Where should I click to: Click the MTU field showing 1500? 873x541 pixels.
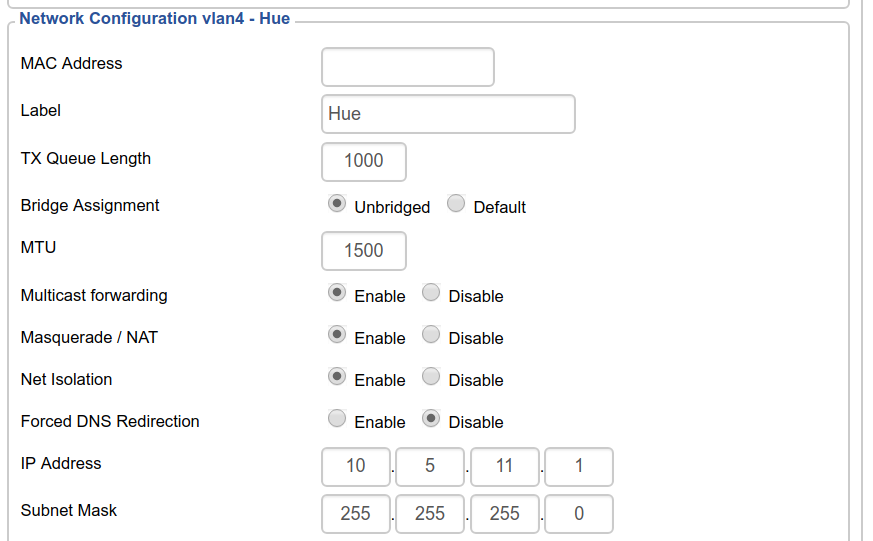364,251
